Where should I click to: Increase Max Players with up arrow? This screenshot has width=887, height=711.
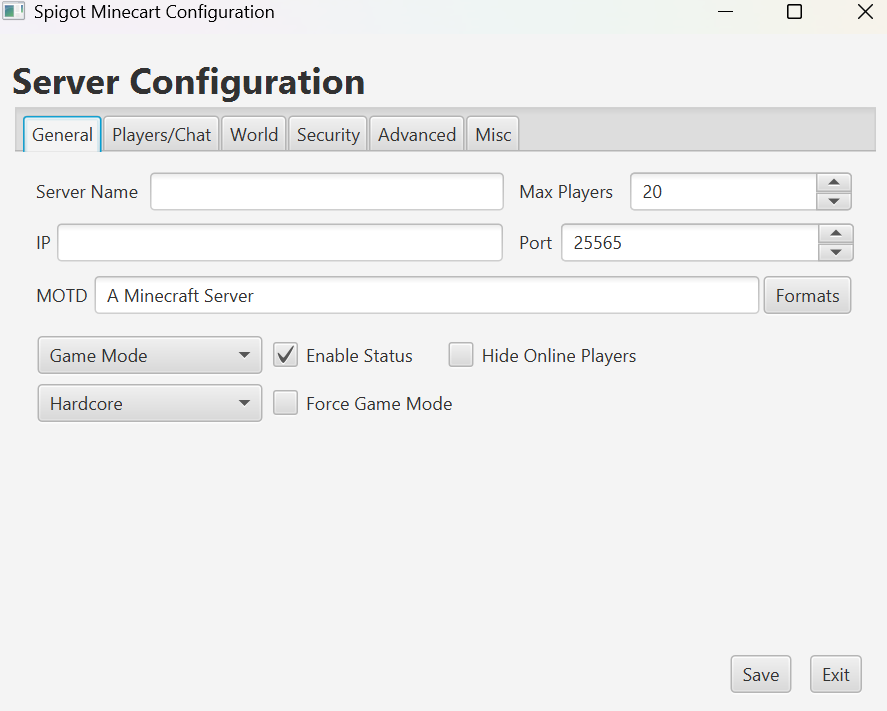834,182
